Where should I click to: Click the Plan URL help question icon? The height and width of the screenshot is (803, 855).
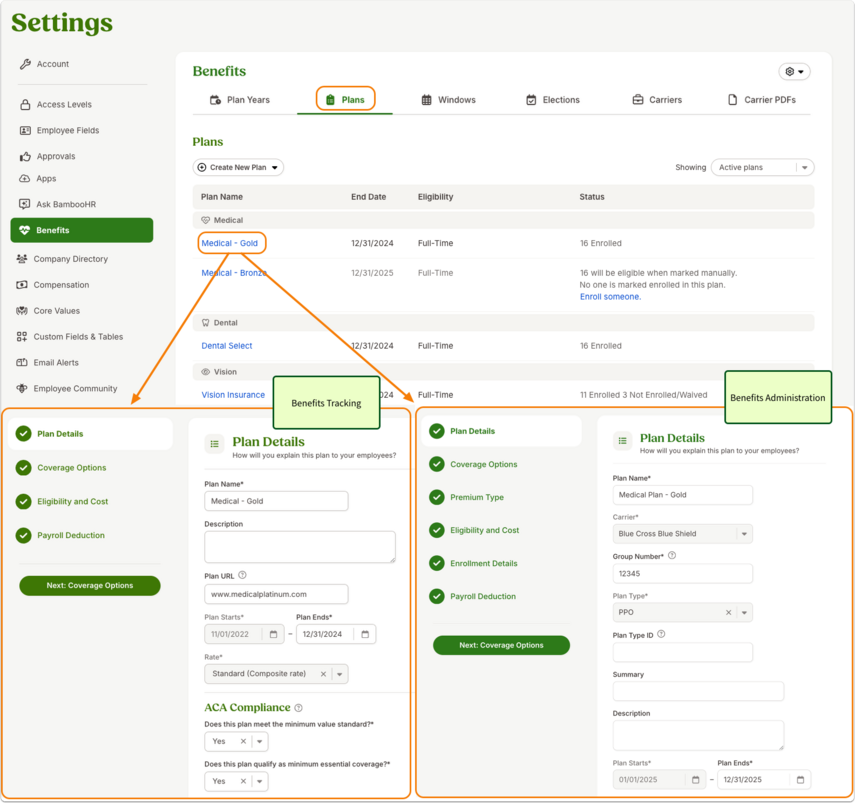243,575
